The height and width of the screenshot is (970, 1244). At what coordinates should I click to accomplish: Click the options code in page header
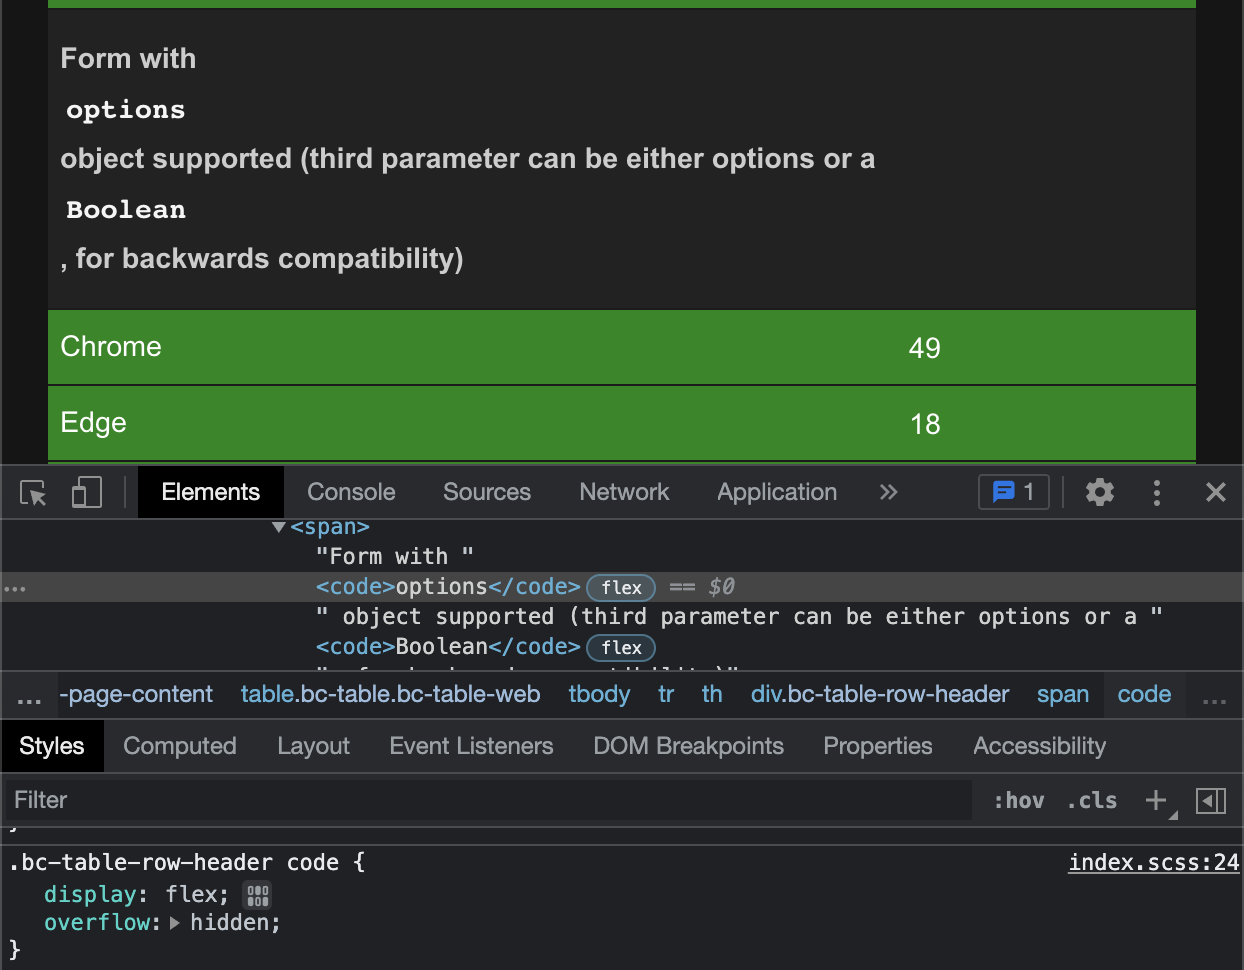pos(126,110)
